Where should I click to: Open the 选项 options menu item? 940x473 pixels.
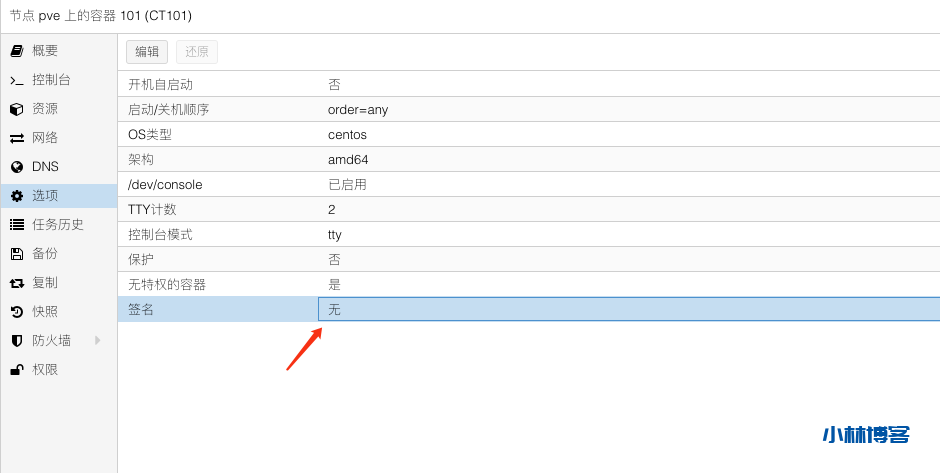coord(45,196)
